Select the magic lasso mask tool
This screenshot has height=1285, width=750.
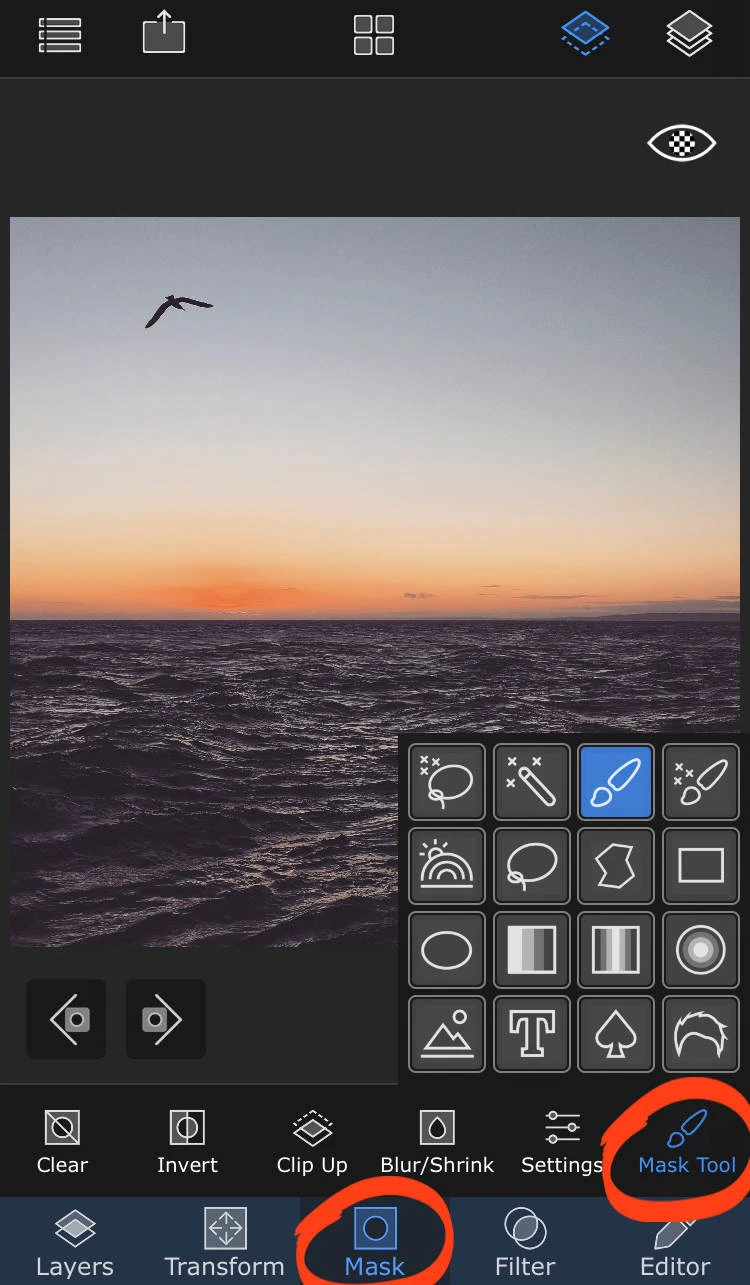[x=447, y=782]
